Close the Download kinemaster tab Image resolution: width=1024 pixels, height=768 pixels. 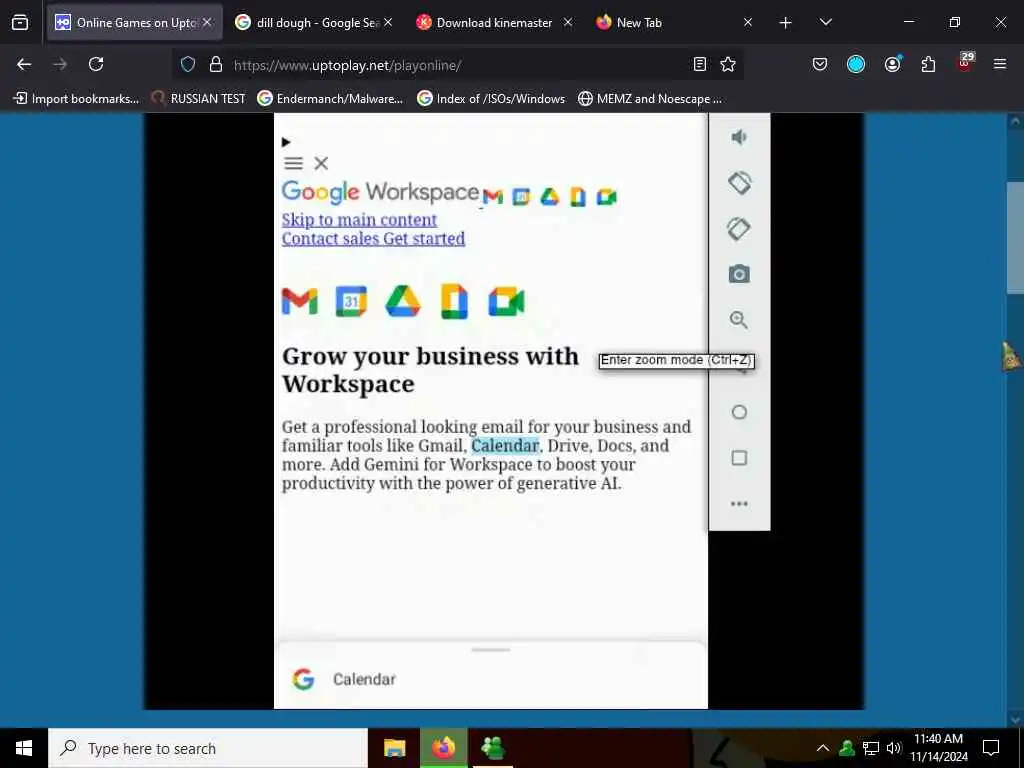click(x=568, y=23)
